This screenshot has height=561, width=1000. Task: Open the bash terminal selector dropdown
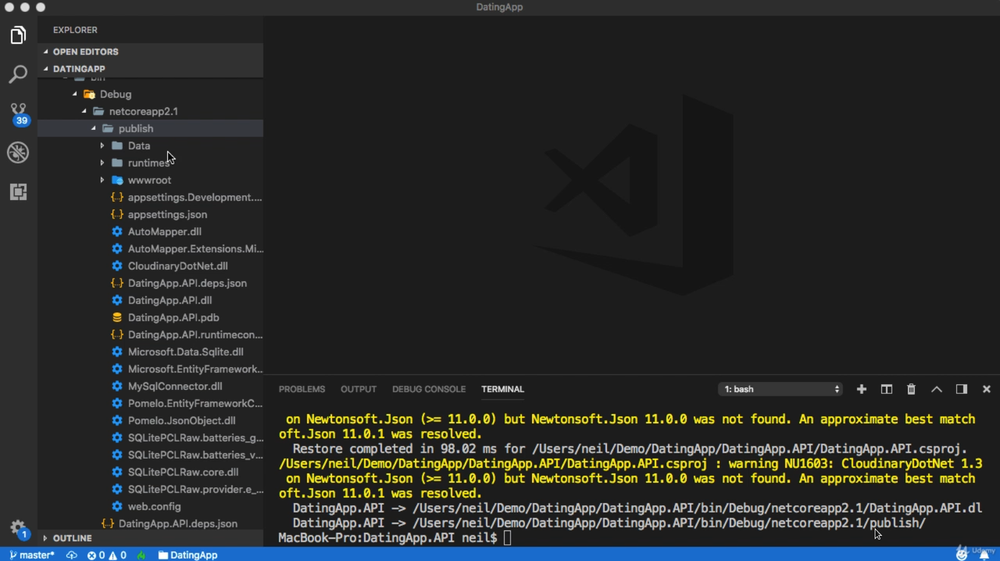[781, 389]
